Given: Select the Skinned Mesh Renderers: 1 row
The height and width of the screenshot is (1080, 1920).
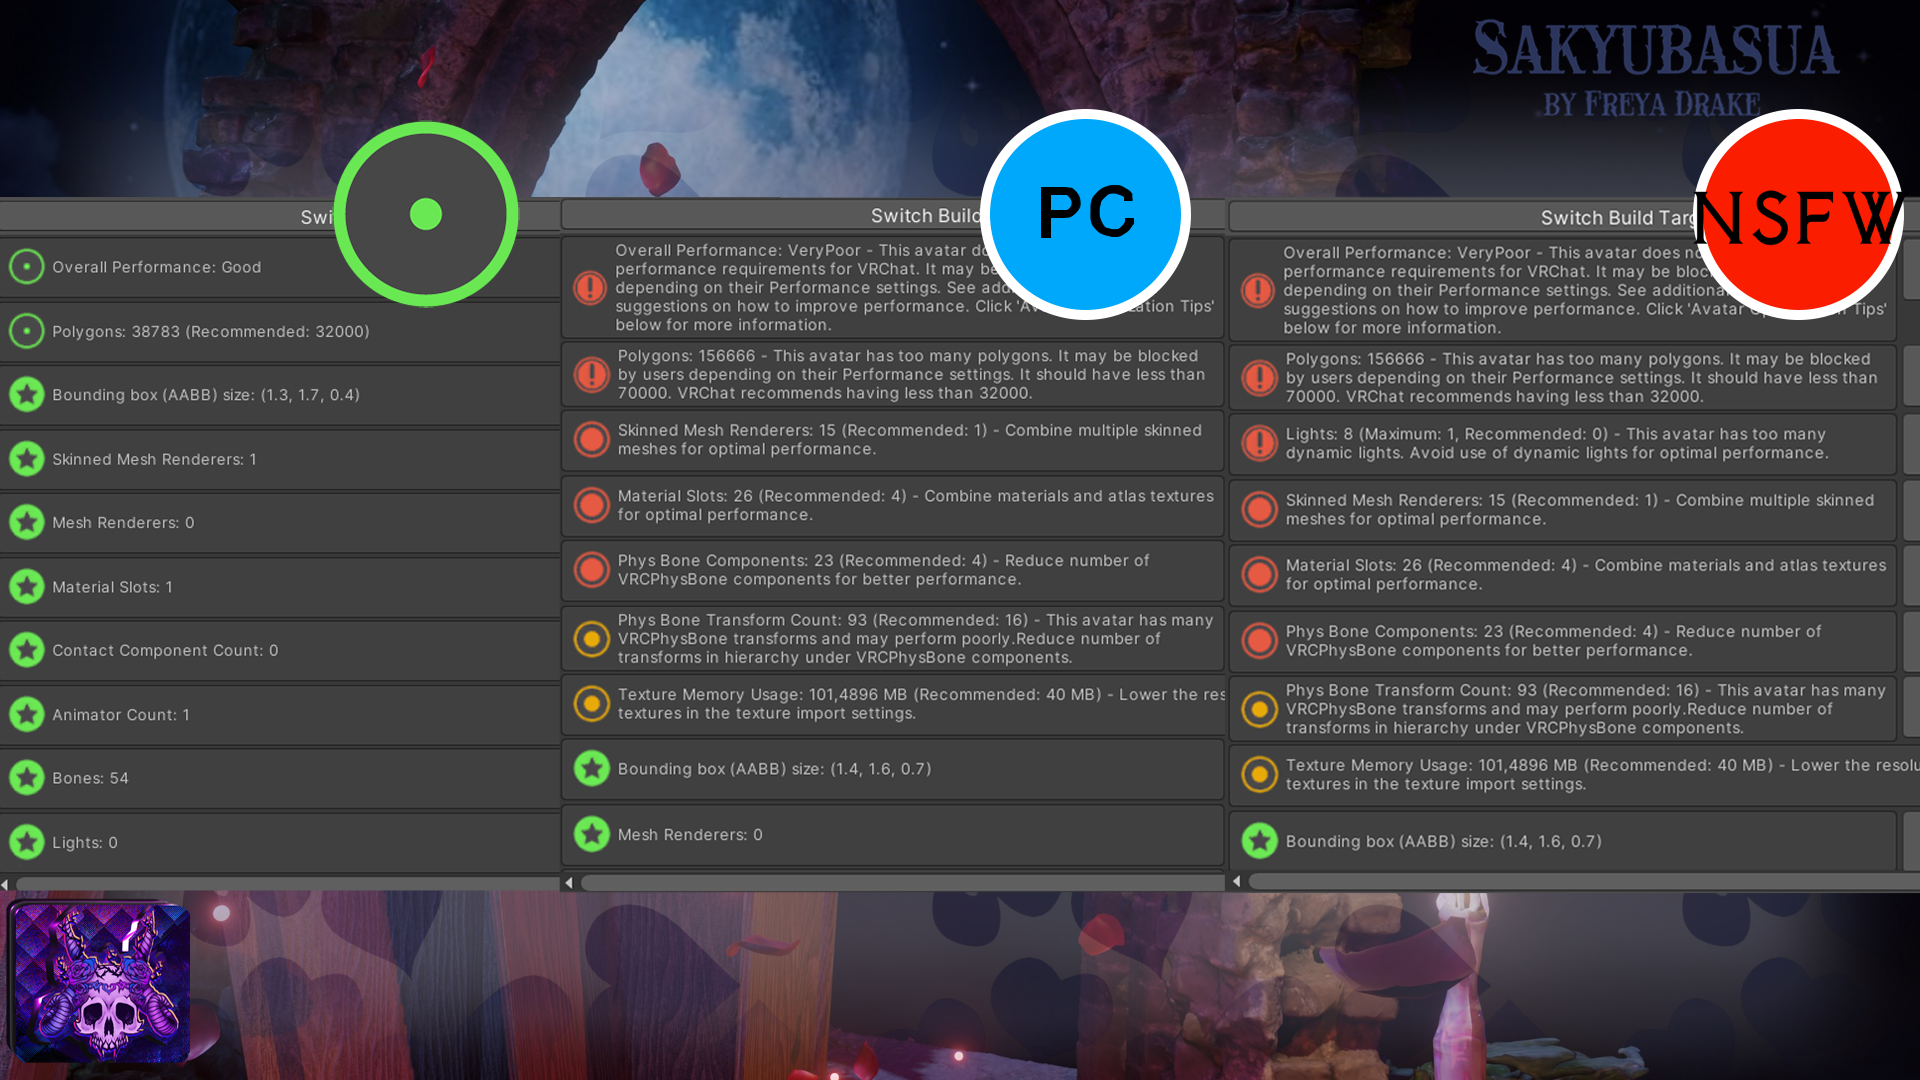Looking at the screenshot, I should pos(280,459).
